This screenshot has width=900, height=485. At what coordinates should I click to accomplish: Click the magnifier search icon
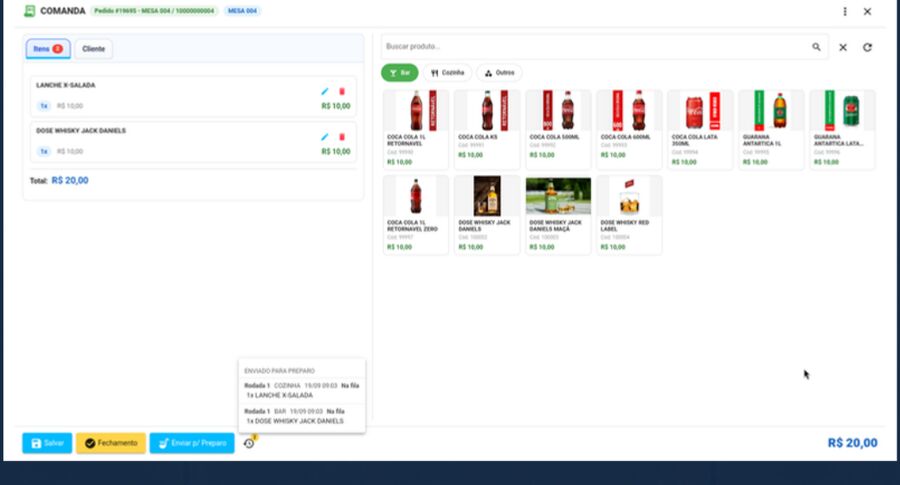[816, 47]
